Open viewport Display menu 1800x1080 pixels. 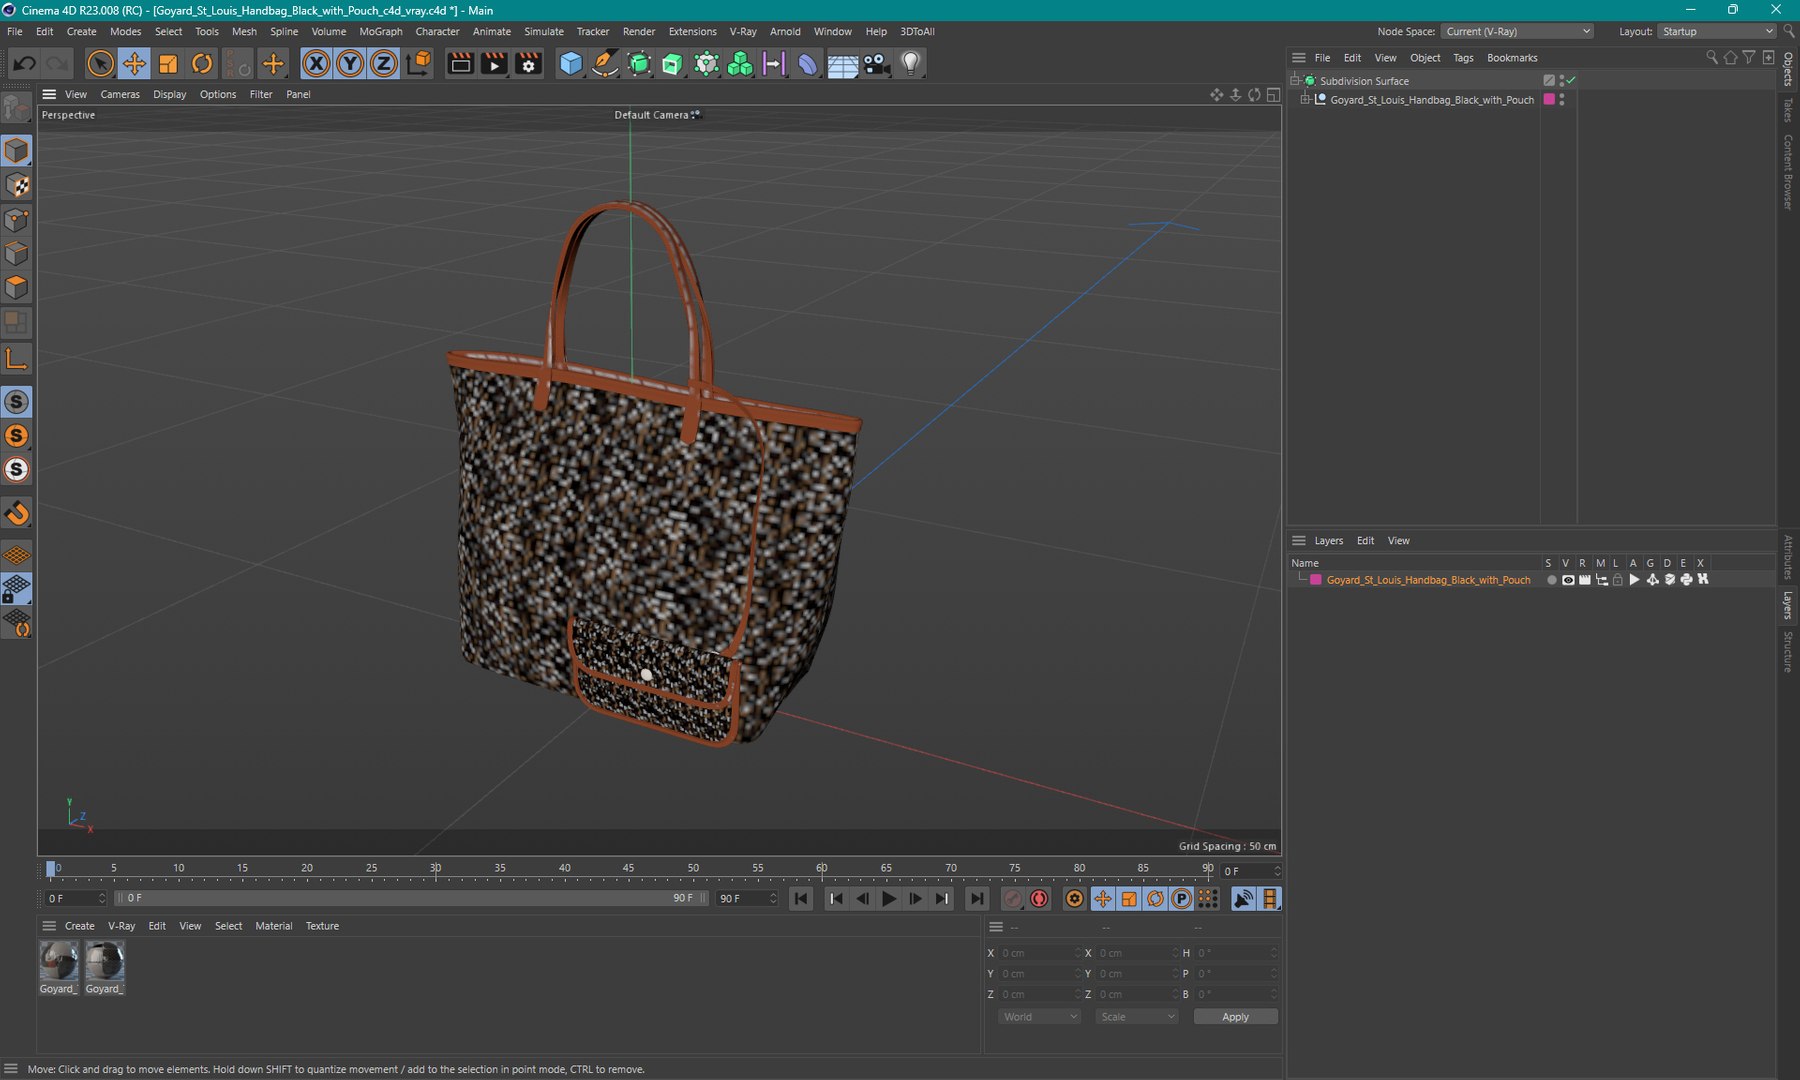pyautogui.click(x=169, y=94)
